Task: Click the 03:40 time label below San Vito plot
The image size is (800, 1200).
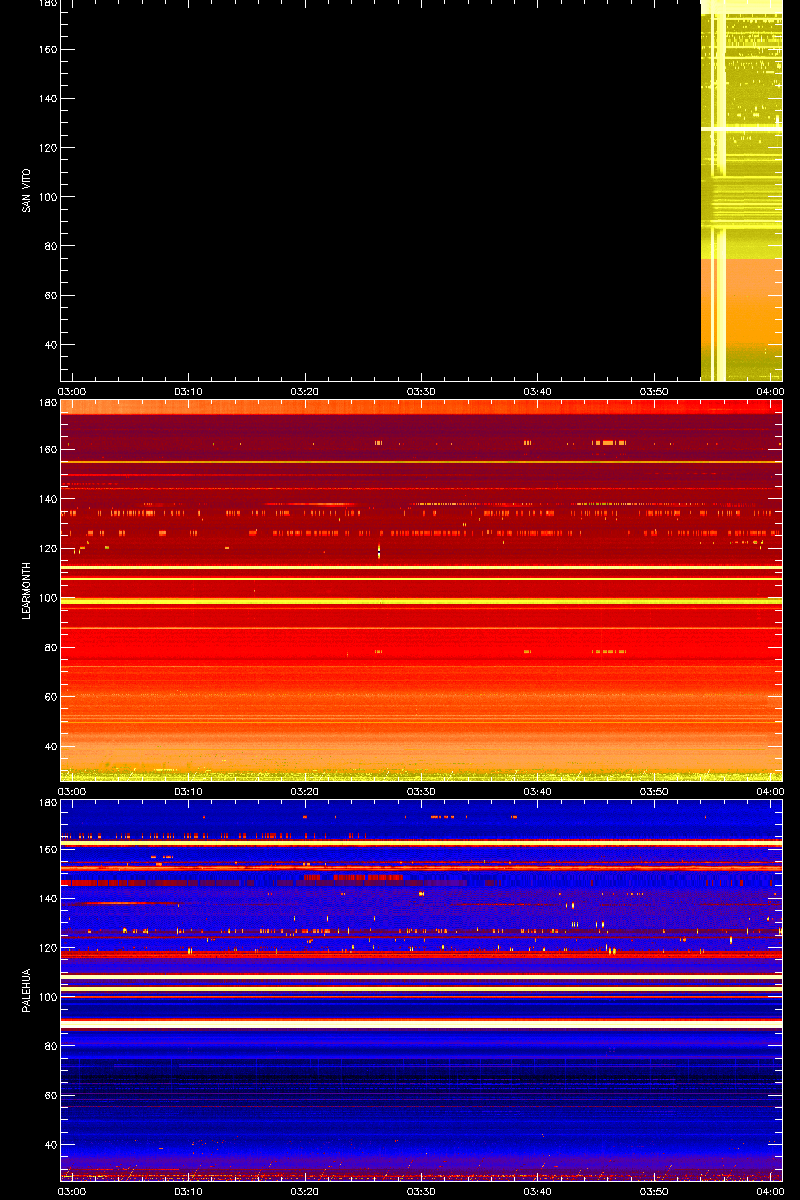Action: point(538,392)
